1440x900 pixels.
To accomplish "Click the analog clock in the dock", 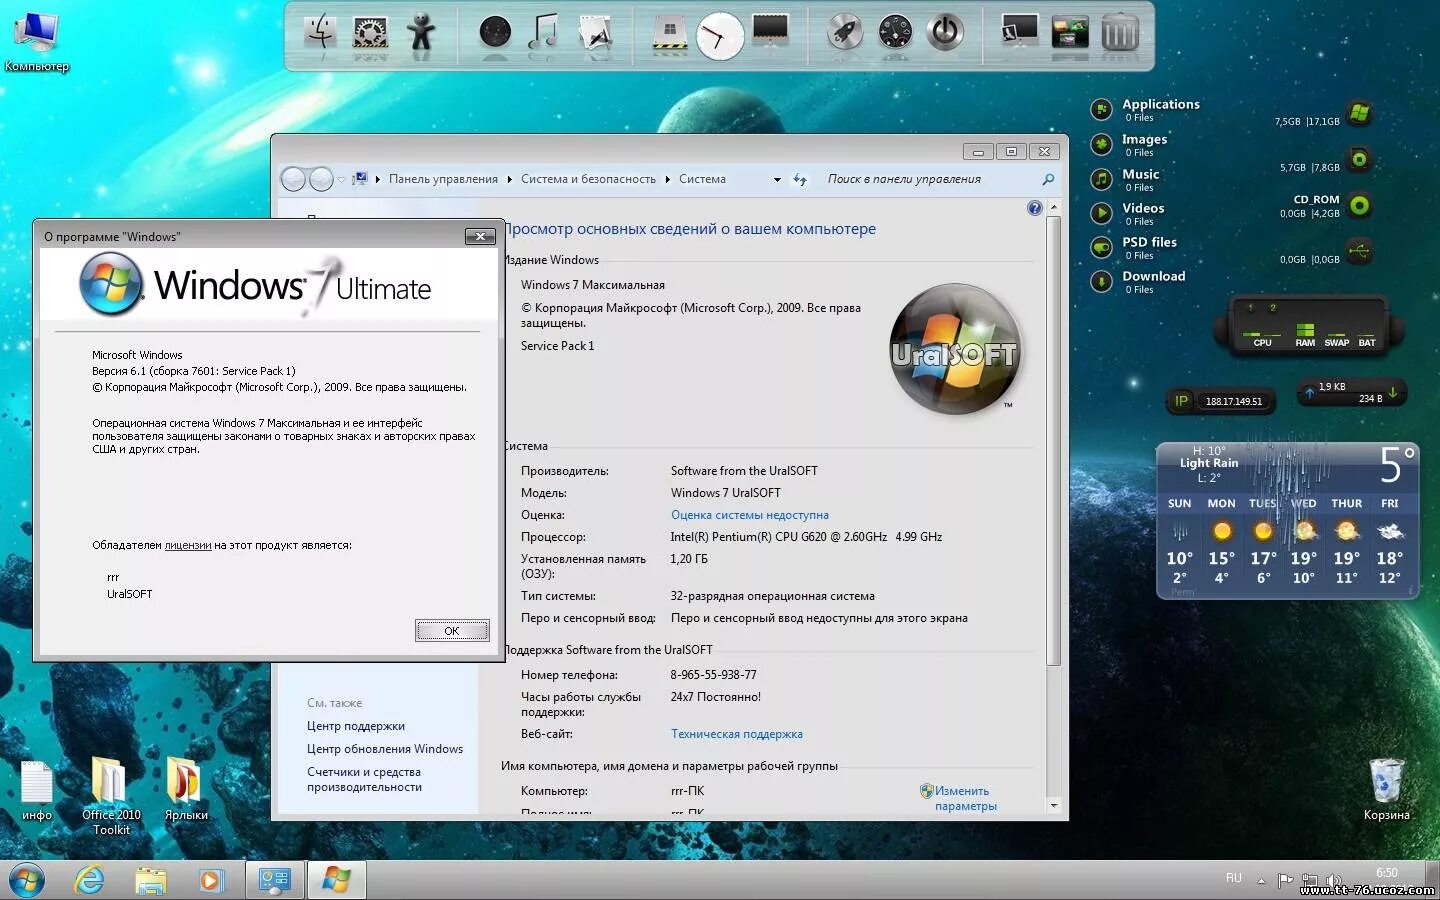I will click(719, 36).
